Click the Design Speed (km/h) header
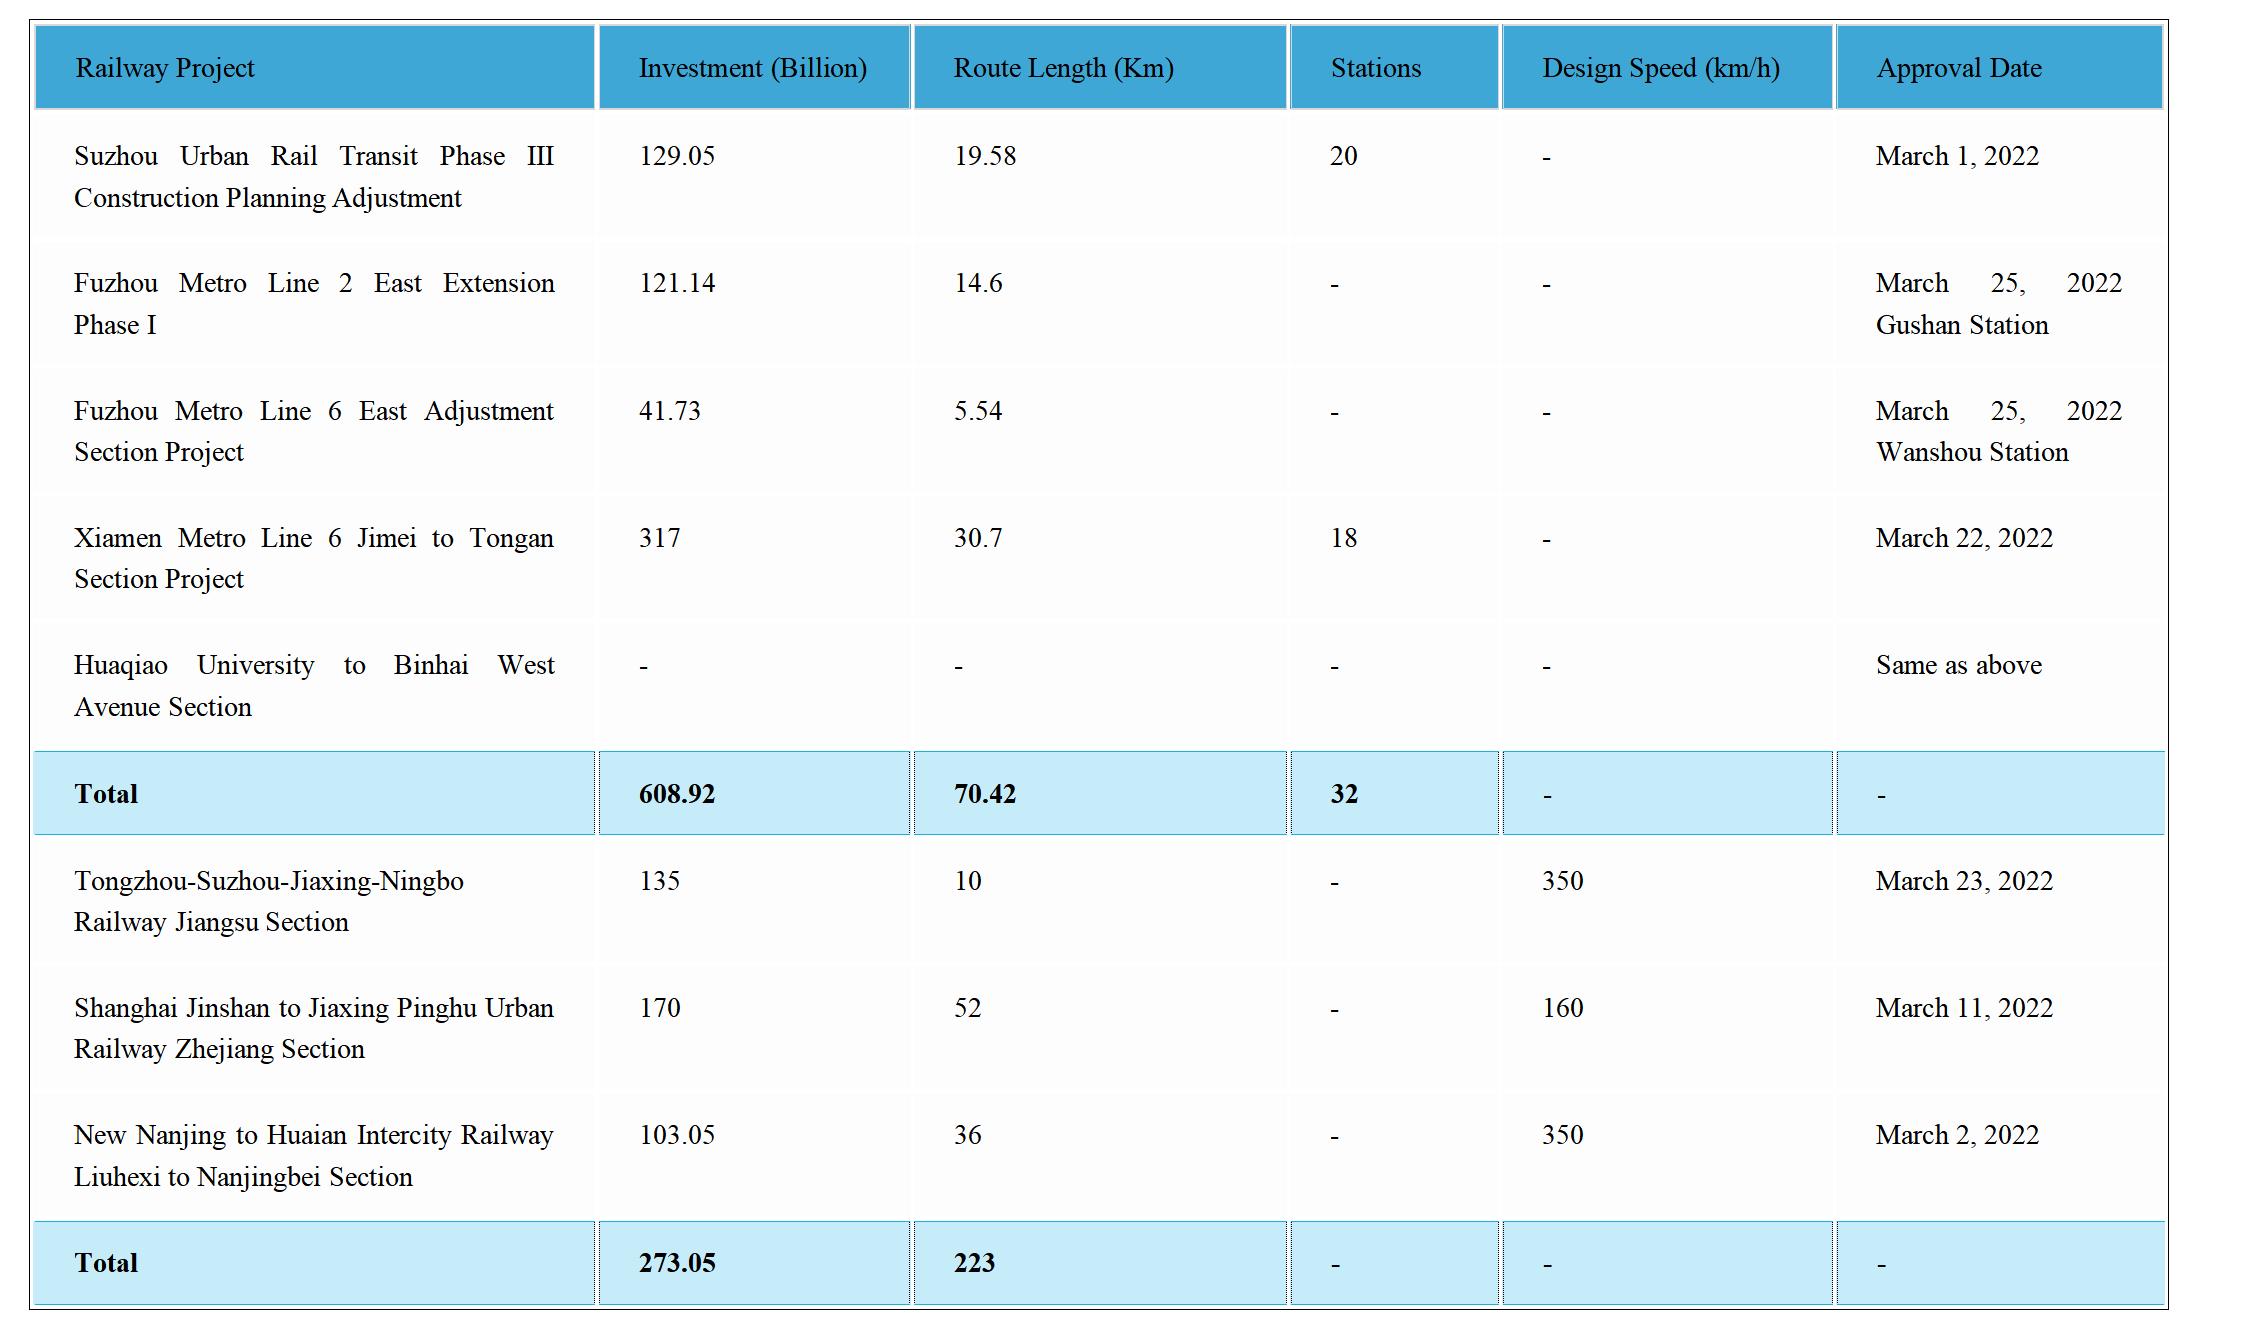 [1660, 68]
